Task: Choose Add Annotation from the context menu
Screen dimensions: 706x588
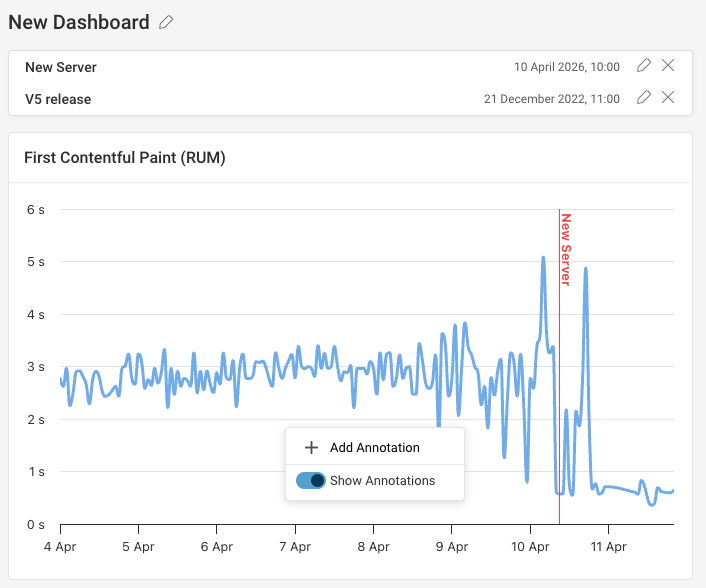Action: coord(375,448)
